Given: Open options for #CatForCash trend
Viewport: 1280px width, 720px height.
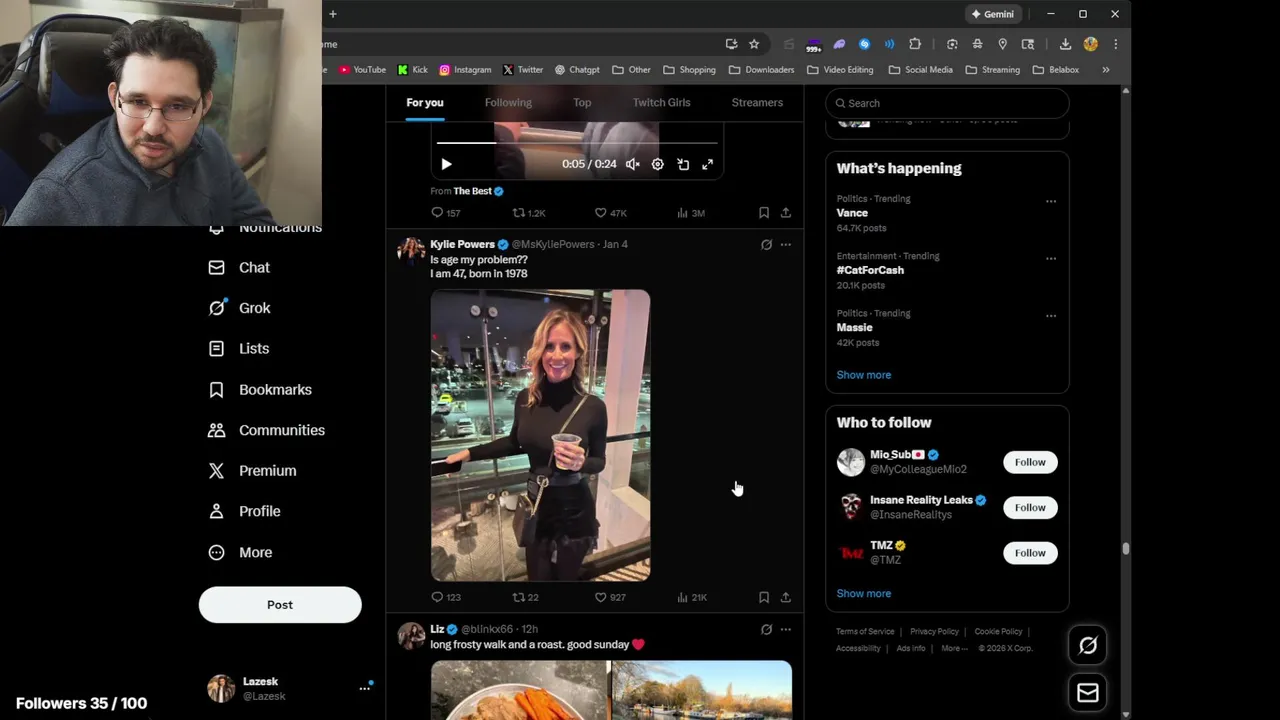Looking at the screenshot, I should point(1051,258).
